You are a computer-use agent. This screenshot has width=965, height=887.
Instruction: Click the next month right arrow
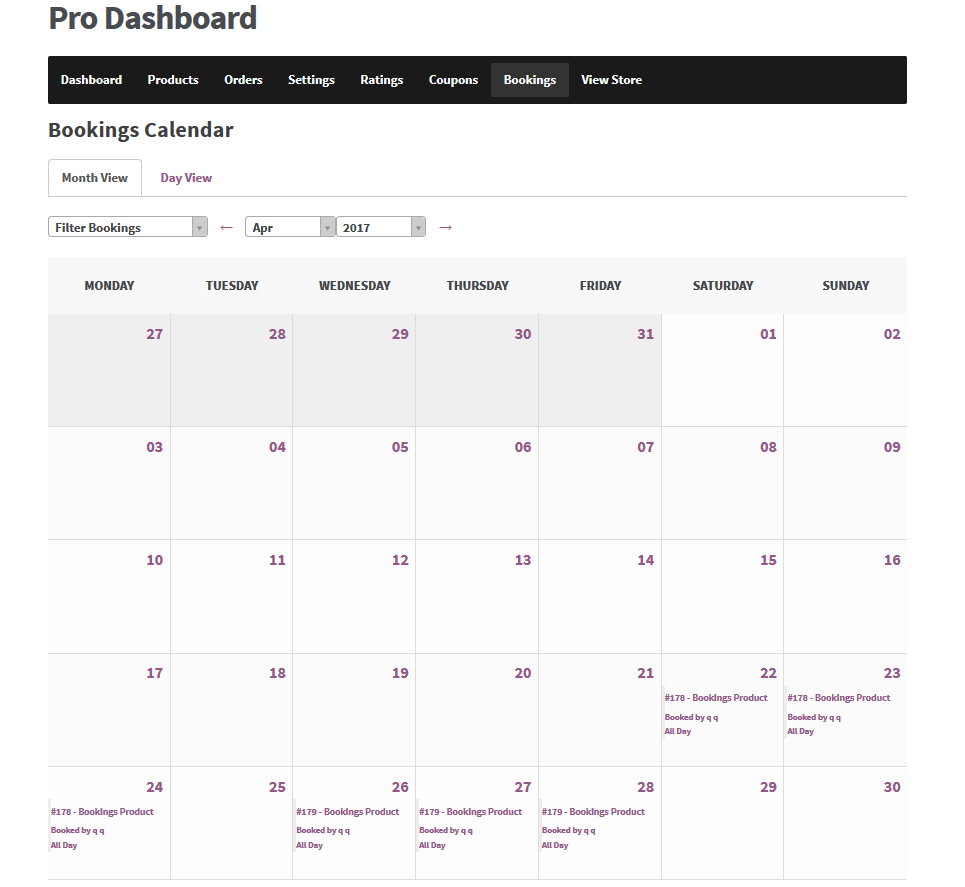(x=446, y=227)
